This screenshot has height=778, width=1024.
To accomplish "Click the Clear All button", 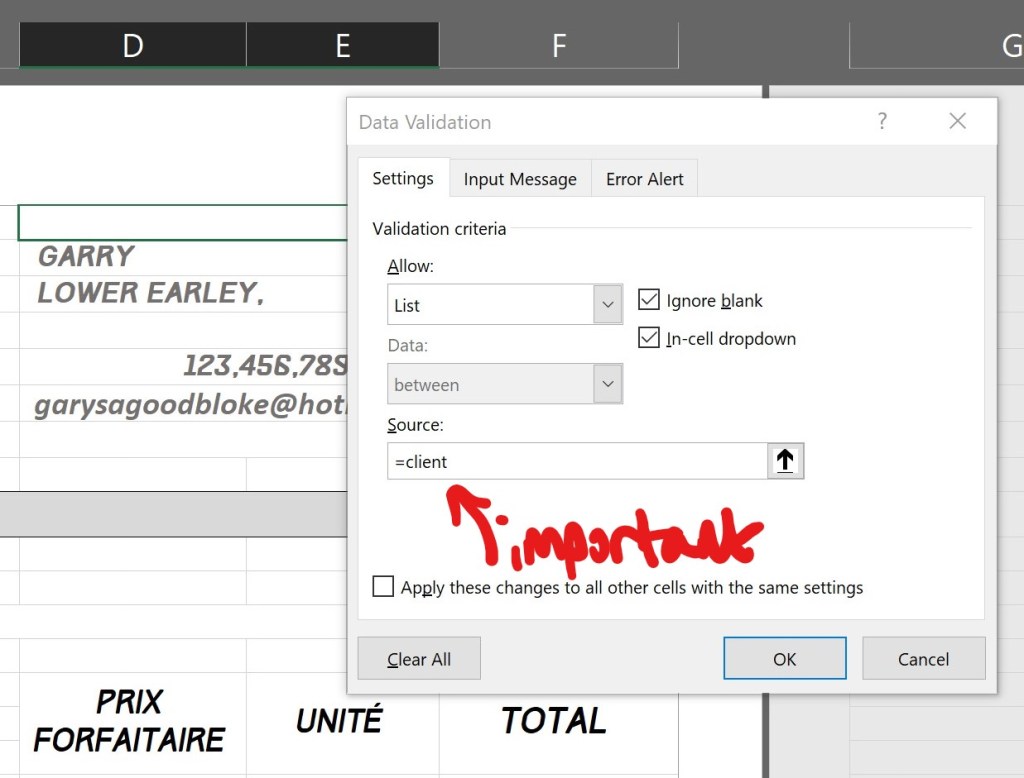I will point(419,659).
